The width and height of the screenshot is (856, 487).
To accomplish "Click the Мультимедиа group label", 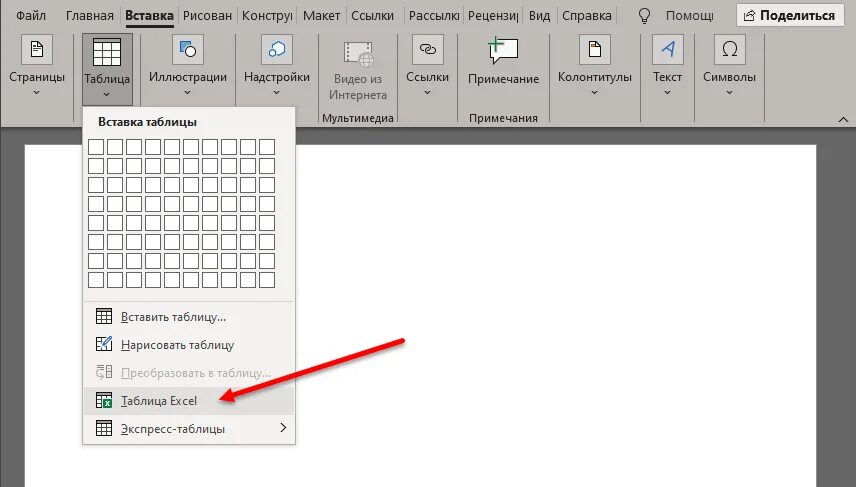I will point(358,118).
